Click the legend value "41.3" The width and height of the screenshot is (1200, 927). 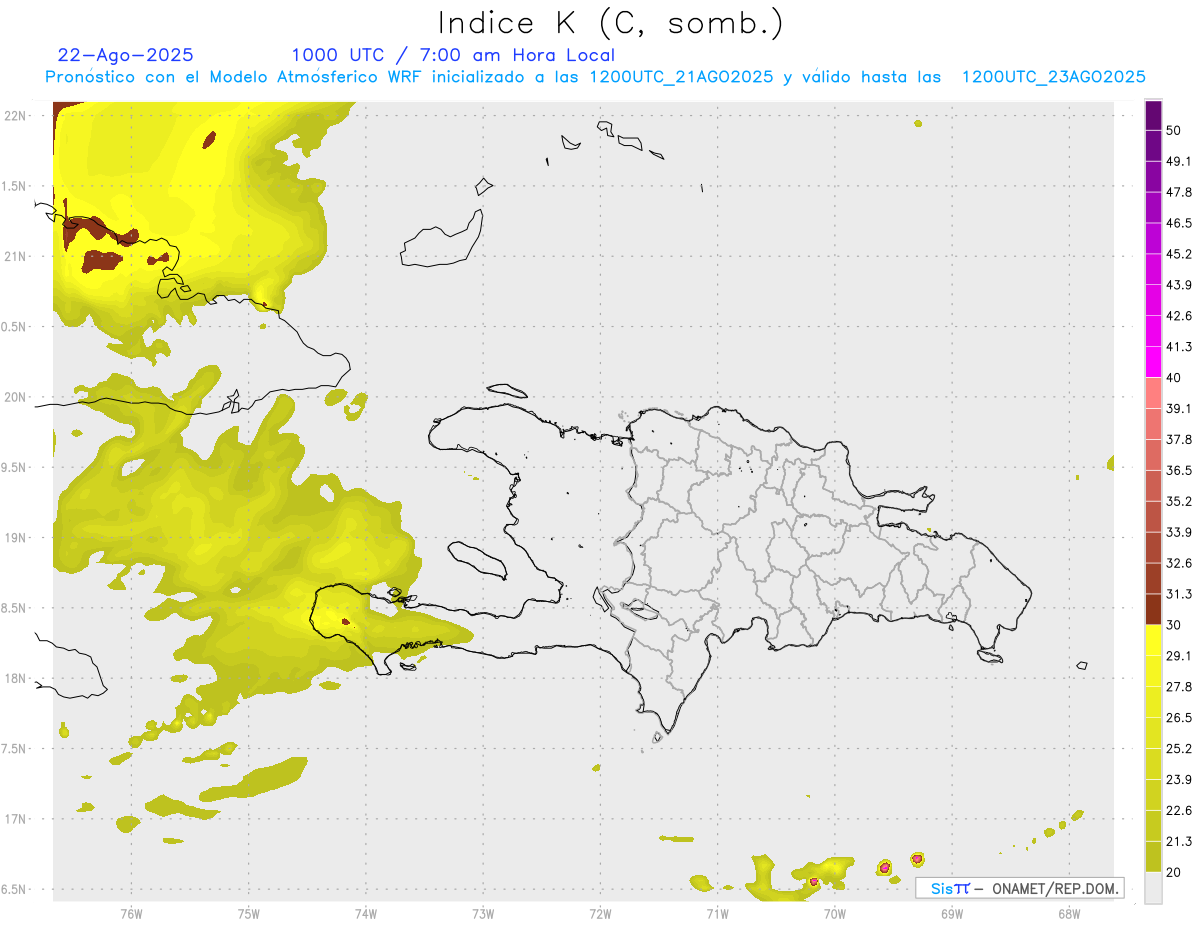coord(1179,347)
